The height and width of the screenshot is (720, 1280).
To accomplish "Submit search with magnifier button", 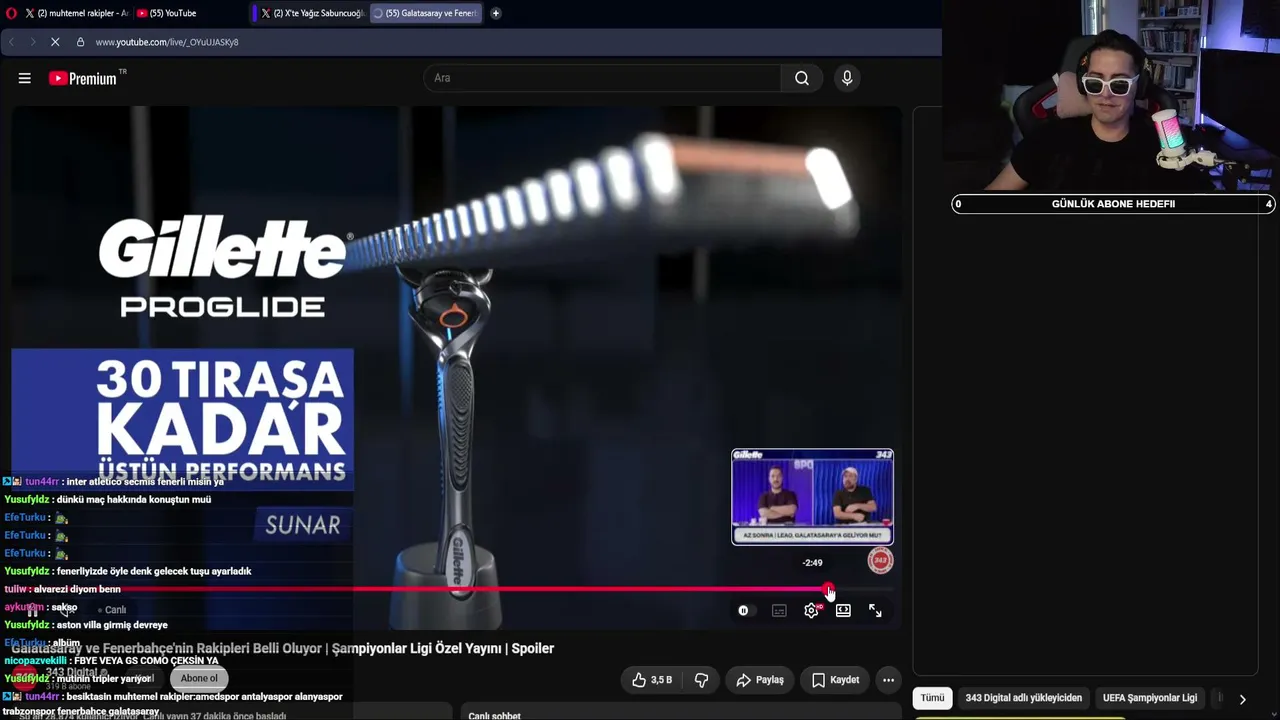I will [x=802, y=78].
